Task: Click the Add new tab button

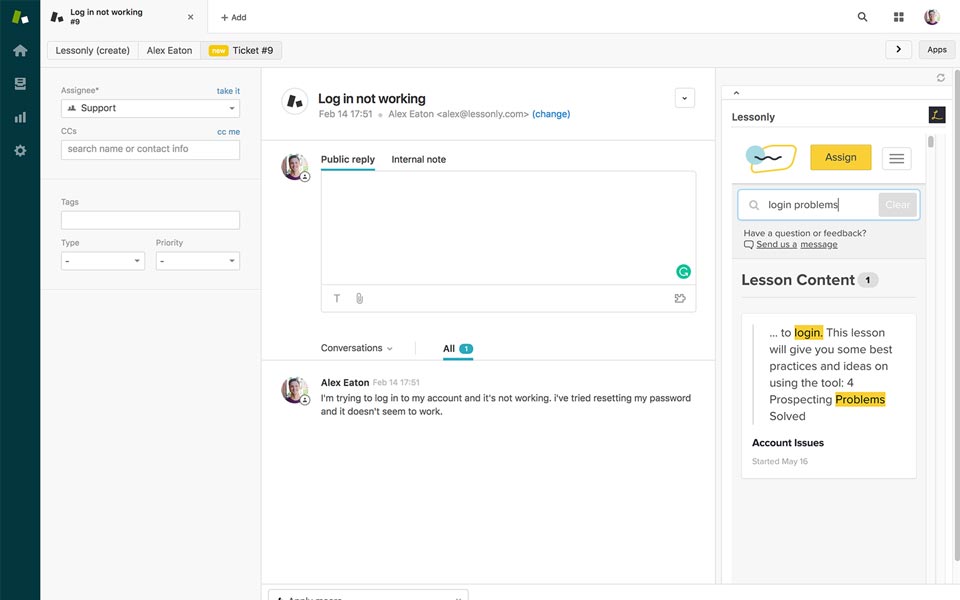Action: pyautogui.click(x=233, y=17)
